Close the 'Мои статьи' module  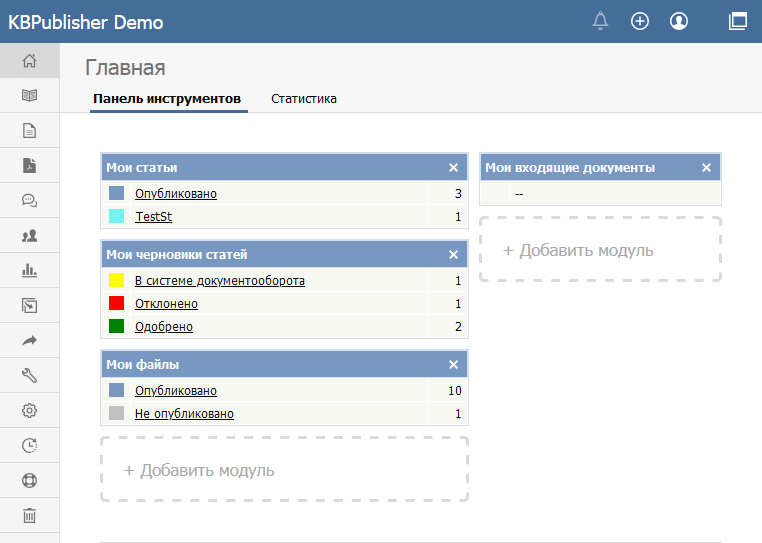(x=453, y=168)
